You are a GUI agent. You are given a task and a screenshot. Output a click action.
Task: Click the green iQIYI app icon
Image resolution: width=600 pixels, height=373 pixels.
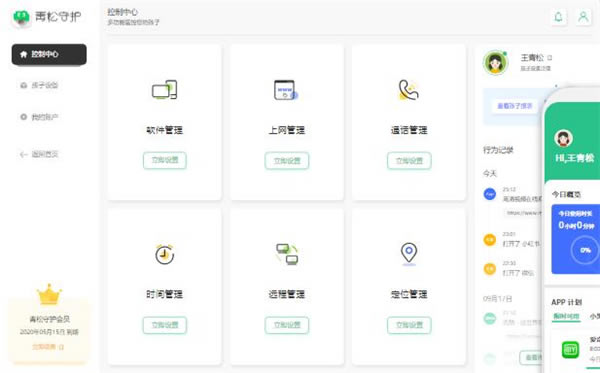pos(570,349)
